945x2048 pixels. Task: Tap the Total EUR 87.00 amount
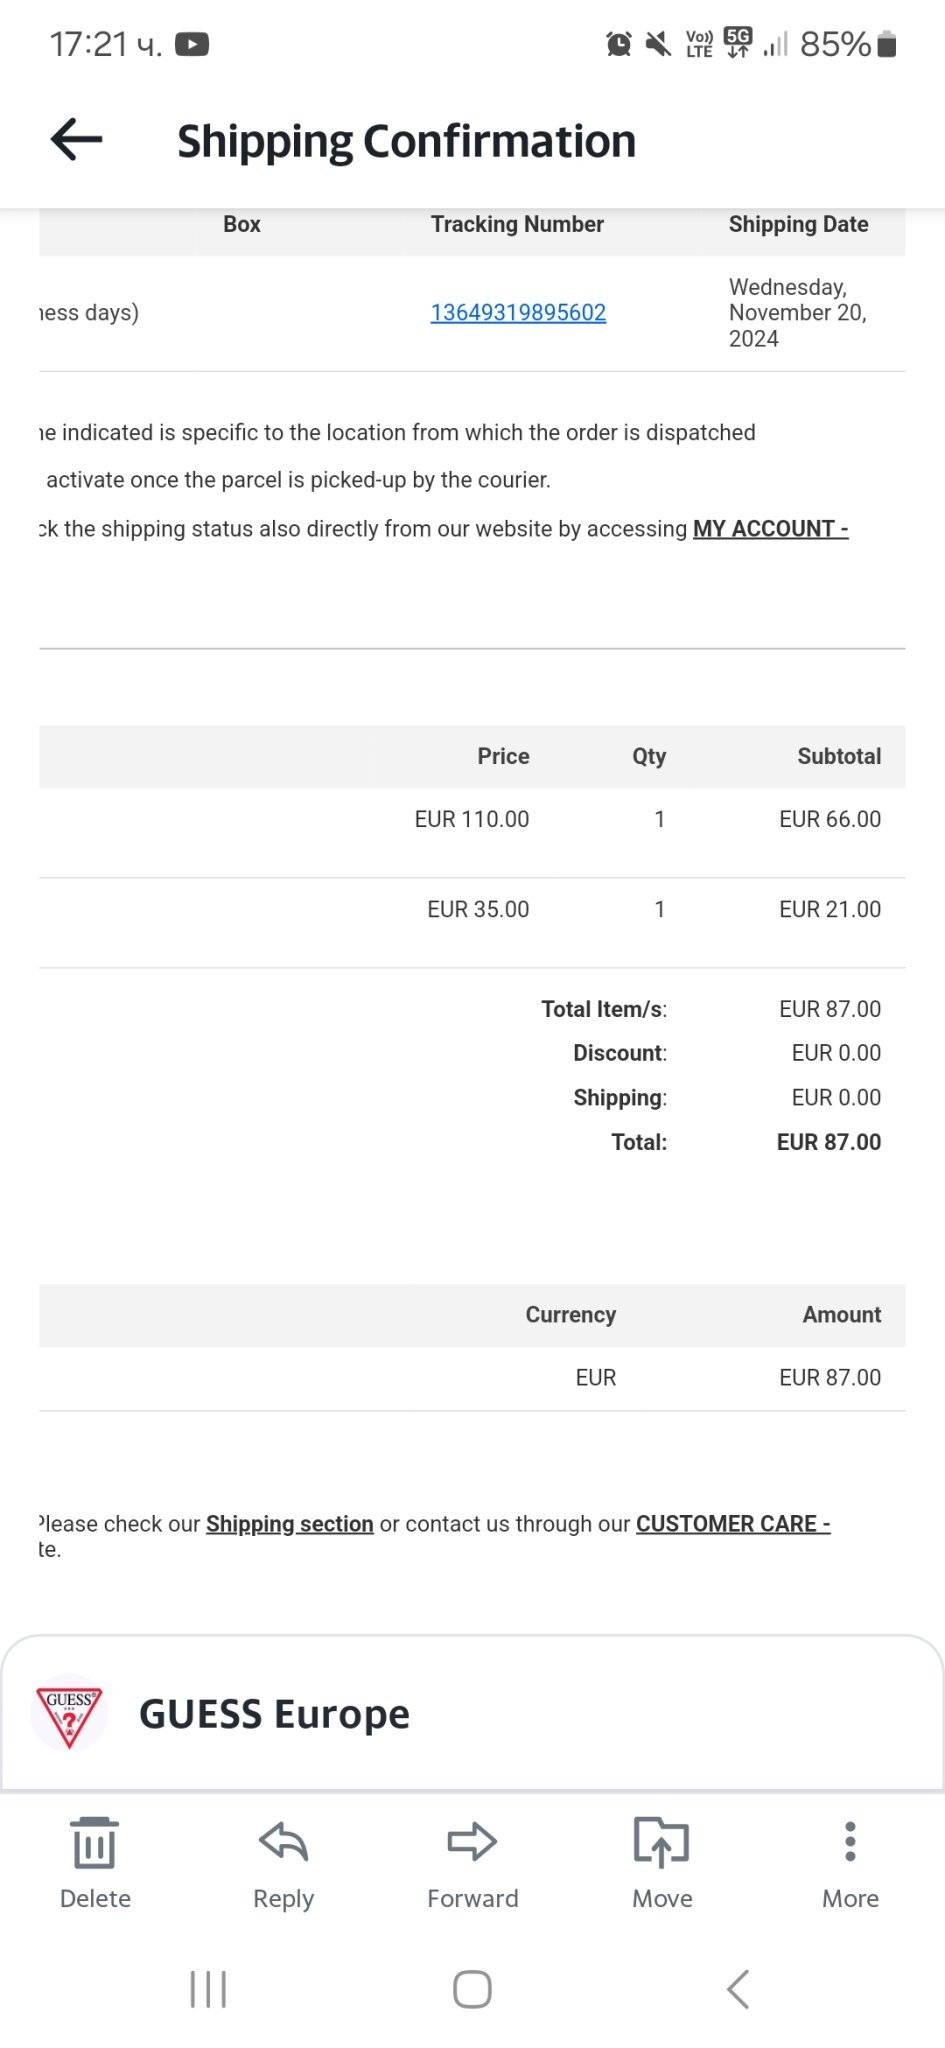[829, 1142]
